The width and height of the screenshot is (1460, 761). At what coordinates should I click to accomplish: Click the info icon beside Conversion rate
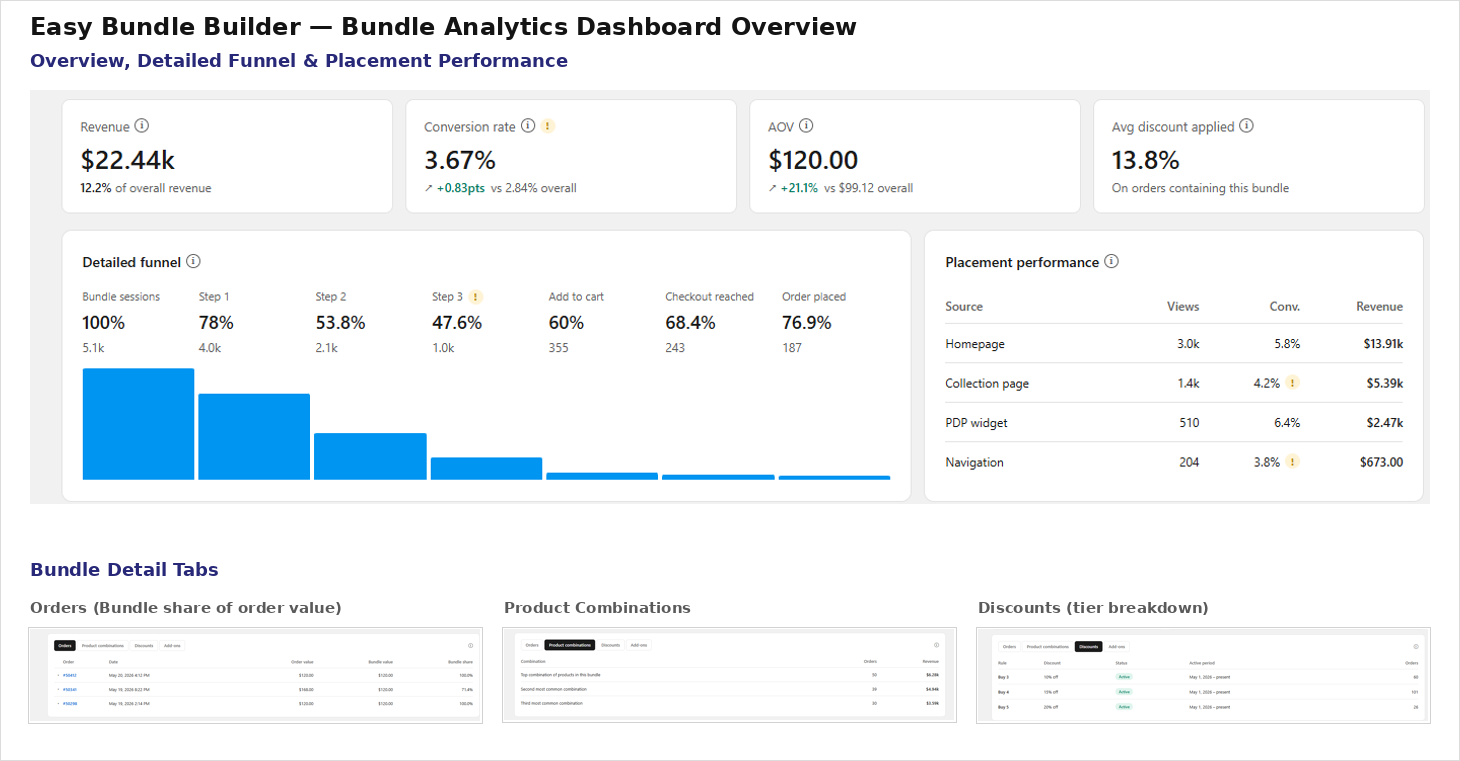coord(528,126)
